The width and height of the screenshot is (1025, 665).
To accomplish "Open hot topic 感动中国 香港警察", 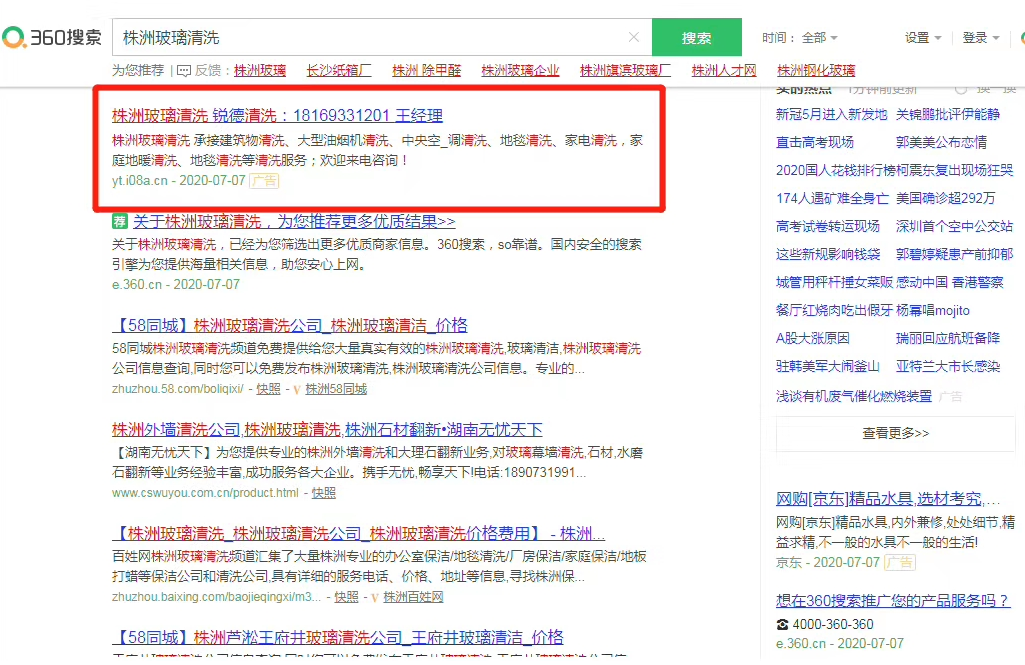I will point(950,282).
